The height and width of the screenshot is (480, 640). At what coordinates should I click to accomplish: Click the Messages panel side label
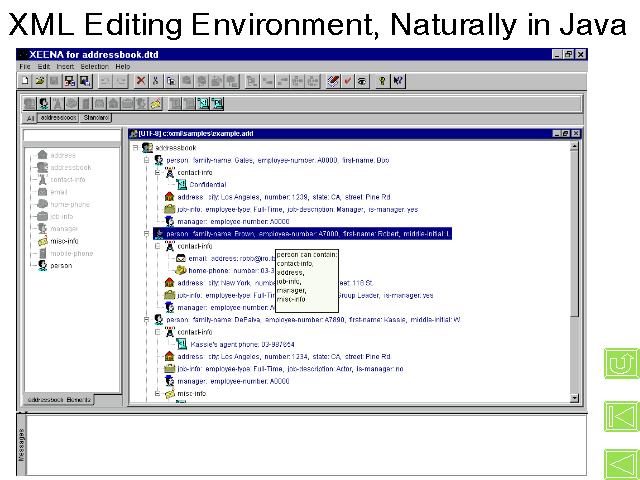point(21,445)
